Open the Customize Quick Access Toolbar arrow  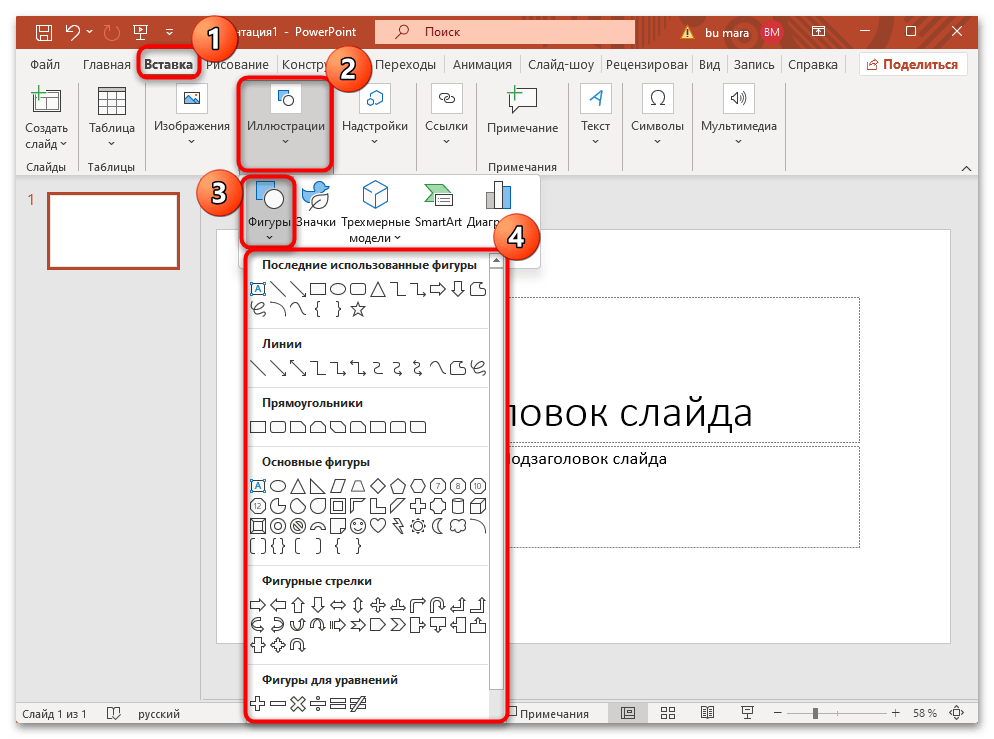[169, 32]
